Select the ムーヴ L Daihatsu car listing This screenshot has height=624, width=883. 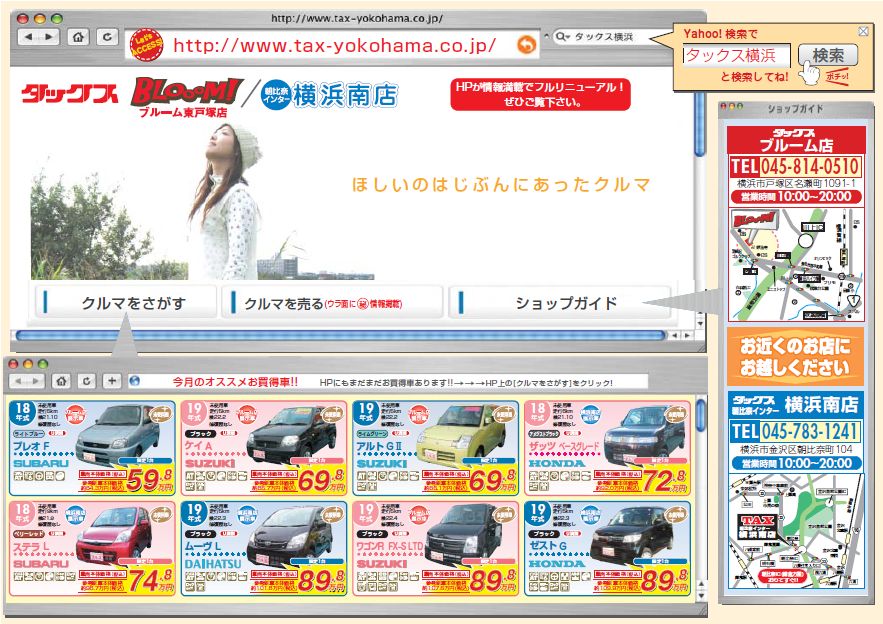263,548
